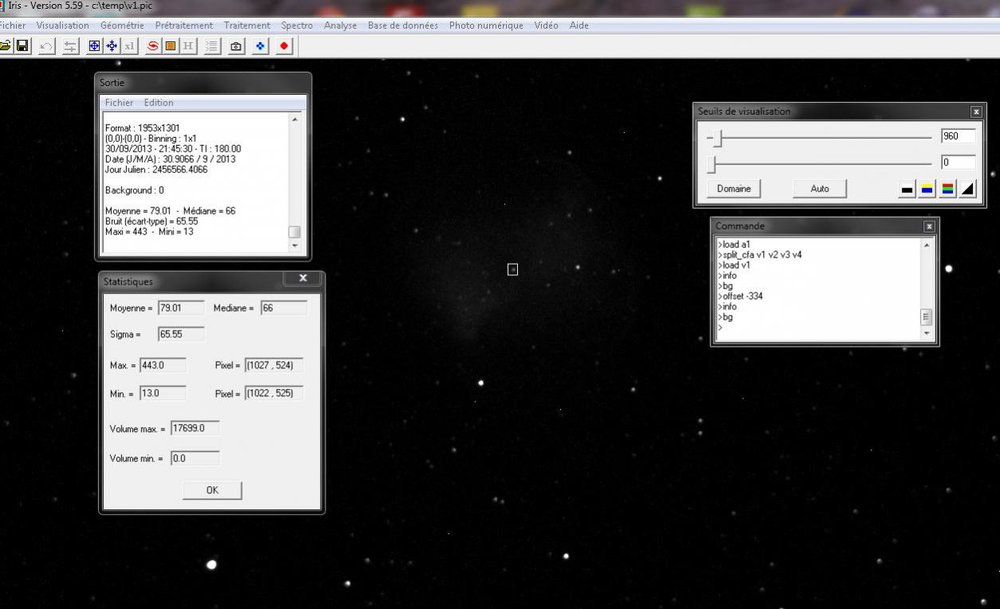The image size is (1000, 609).
Task: Click the Volume max. field 17699.0
Action: (195, 428)
